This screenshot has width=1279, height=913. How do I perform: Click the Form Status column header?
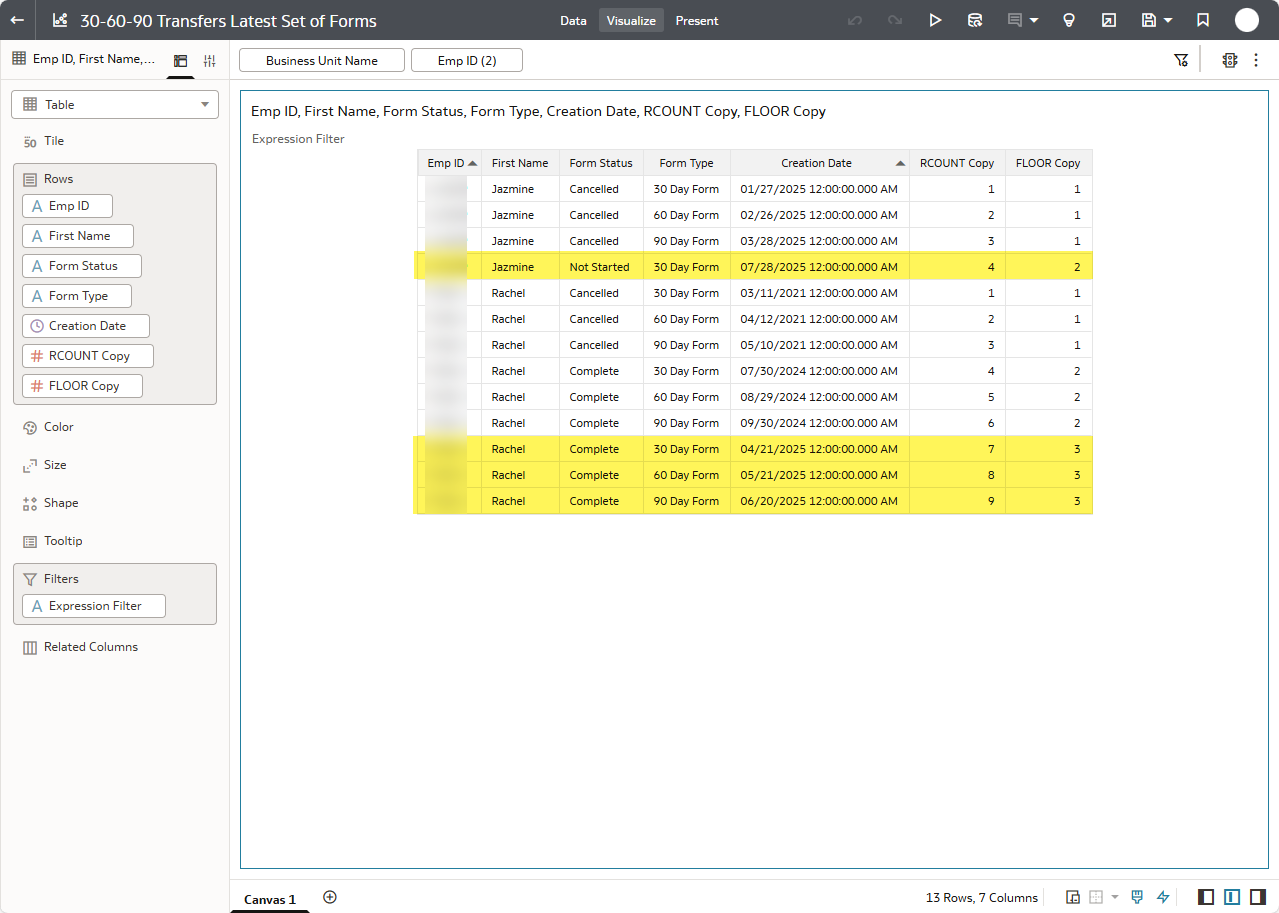coord(601,163)
